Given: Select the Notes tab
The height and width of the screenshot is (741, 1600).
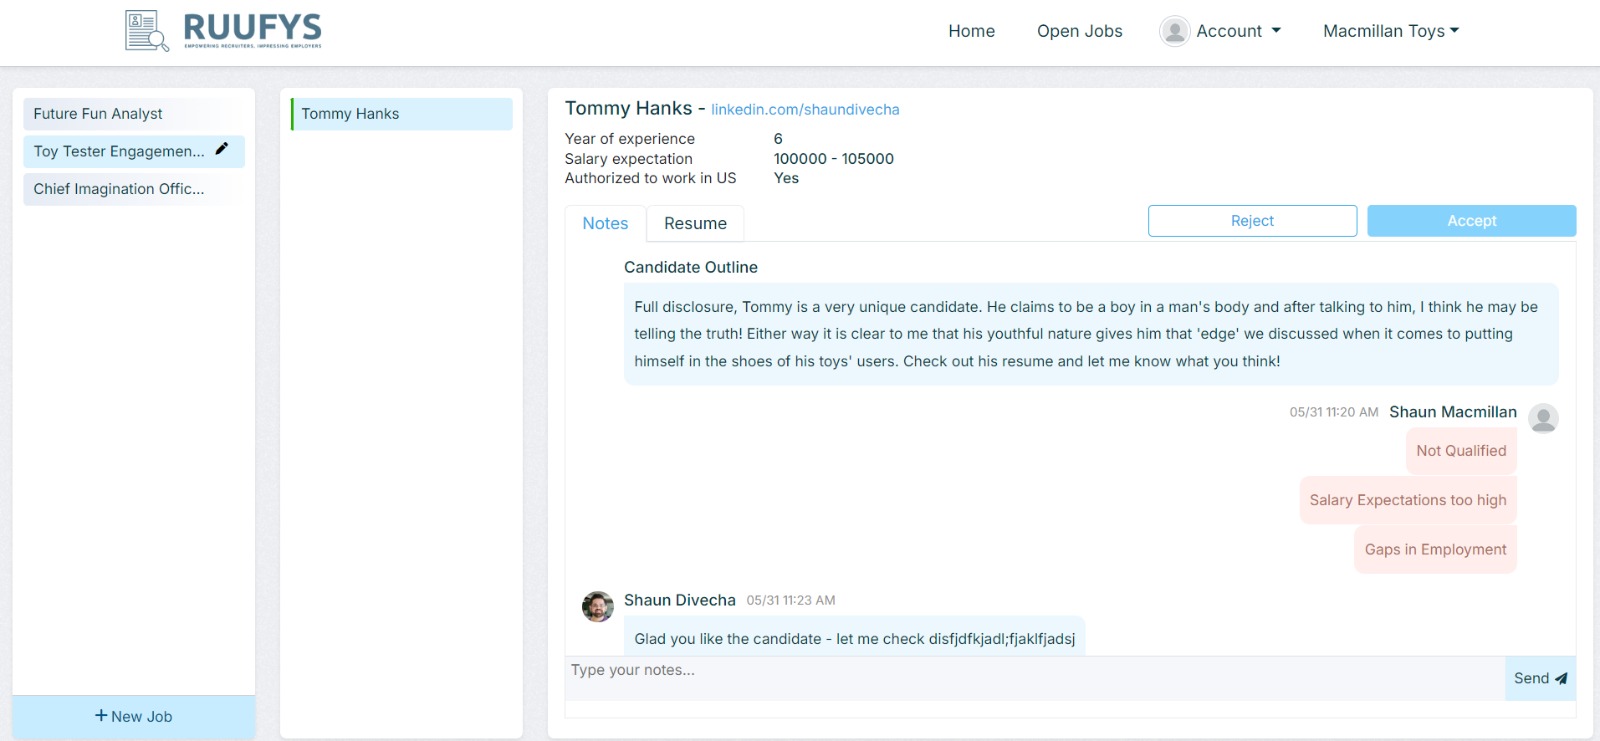Looking at the screenshot, I should click(606, 223).
